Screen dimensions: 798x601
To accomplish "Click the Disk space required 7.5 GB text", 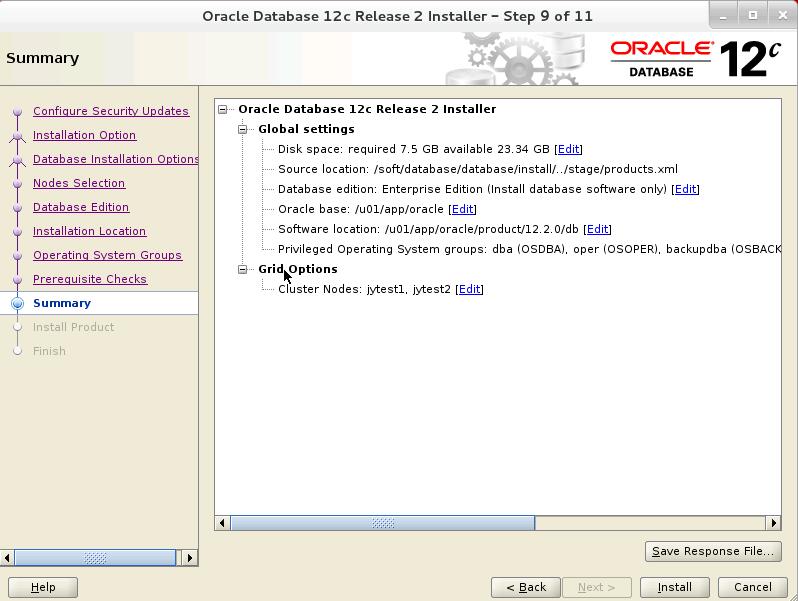I will coord(414,149).
